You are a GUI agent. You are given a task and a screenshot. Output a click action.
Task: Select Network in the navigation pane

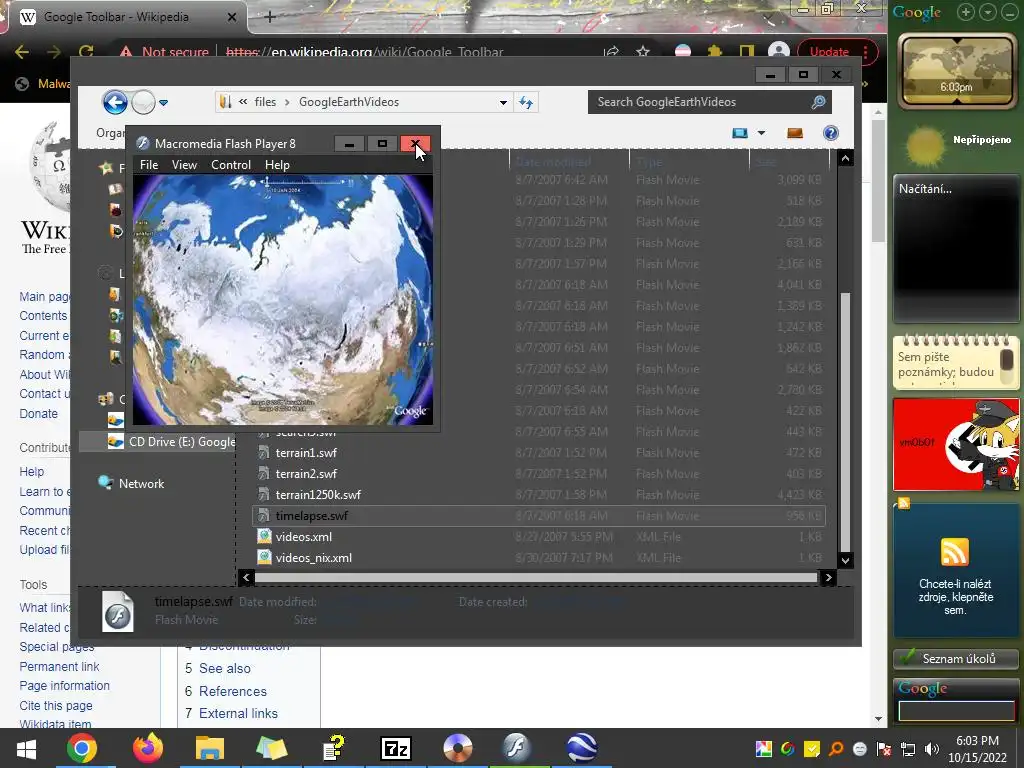141,483
